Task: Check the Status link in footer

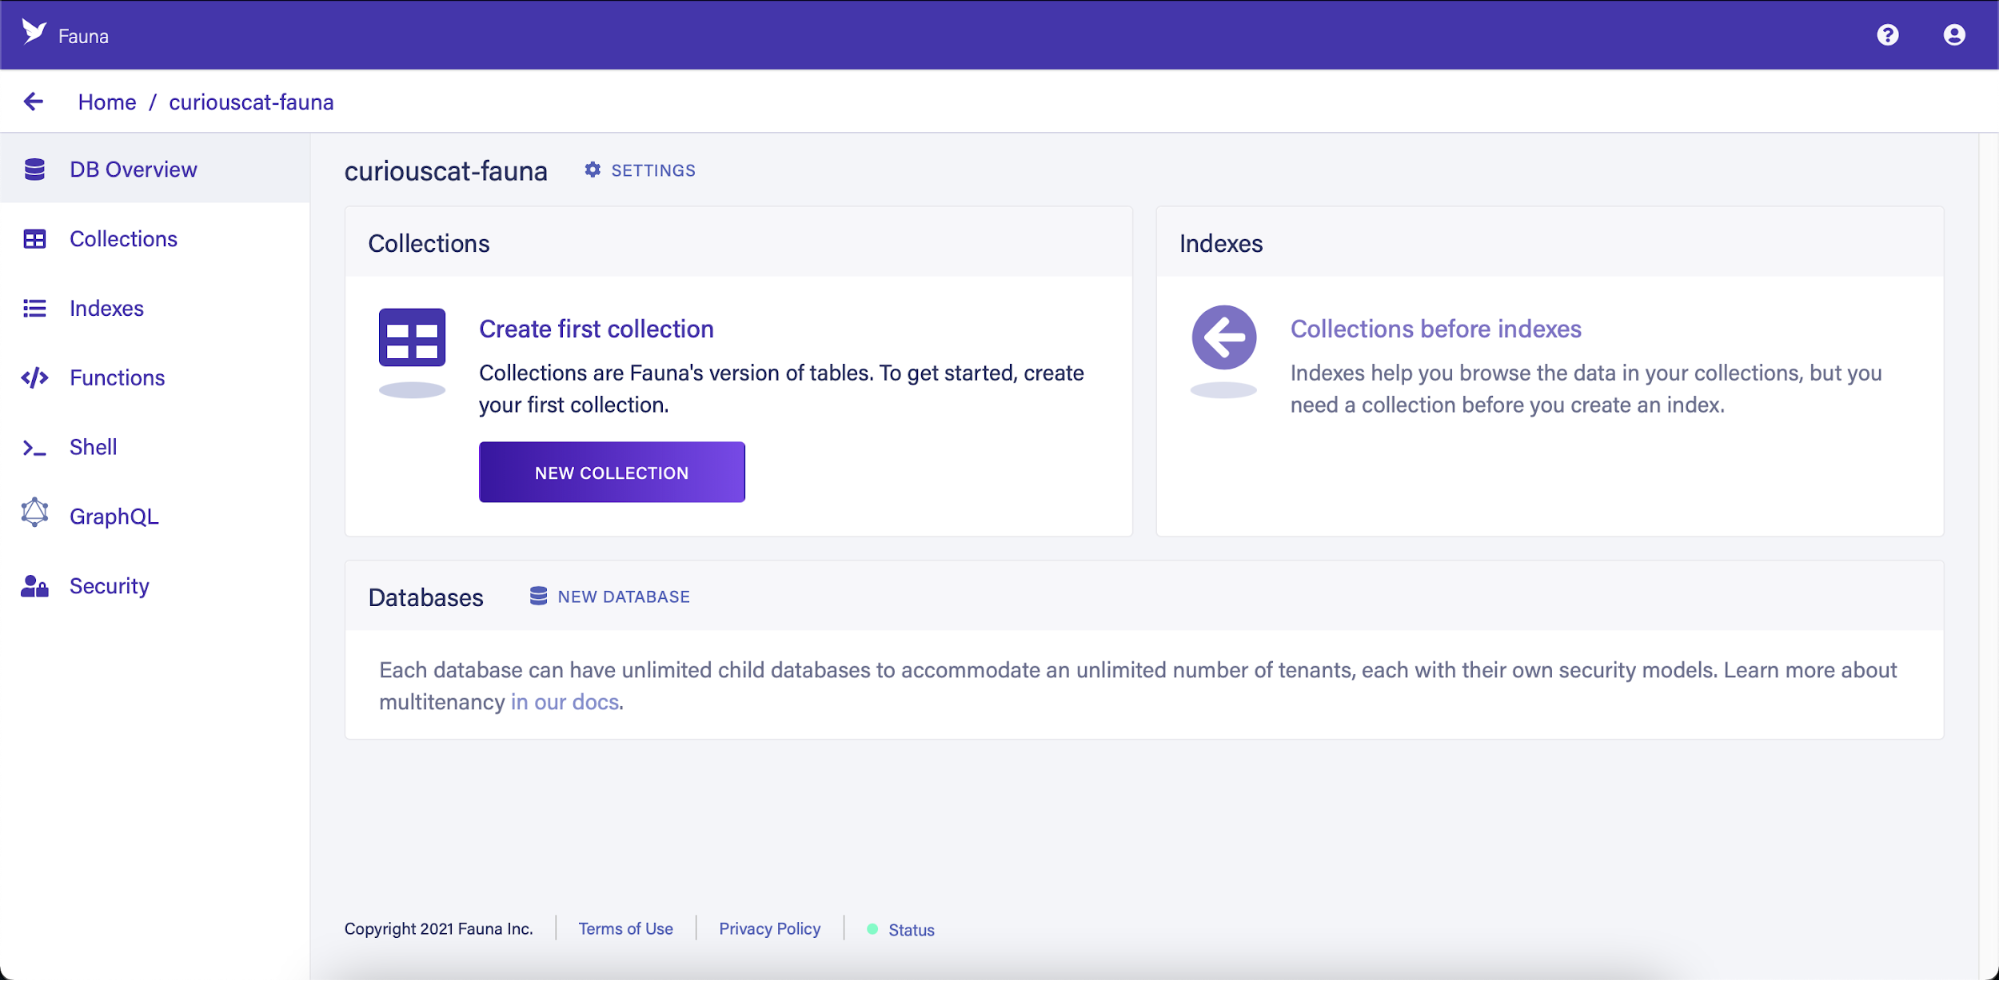Action: click(911, 930)
